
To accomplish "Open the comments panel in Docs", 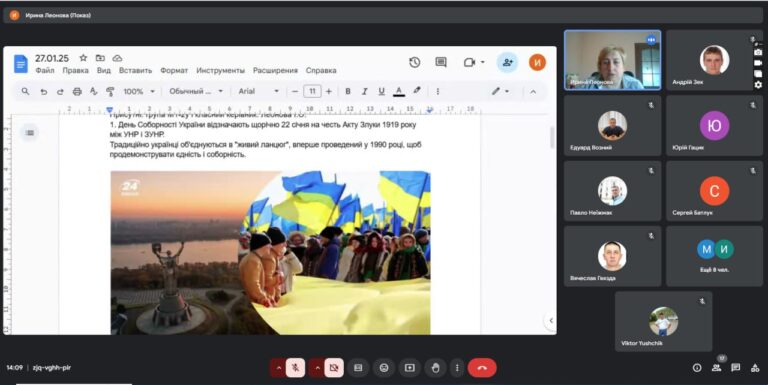I will (x=441, y=62).
